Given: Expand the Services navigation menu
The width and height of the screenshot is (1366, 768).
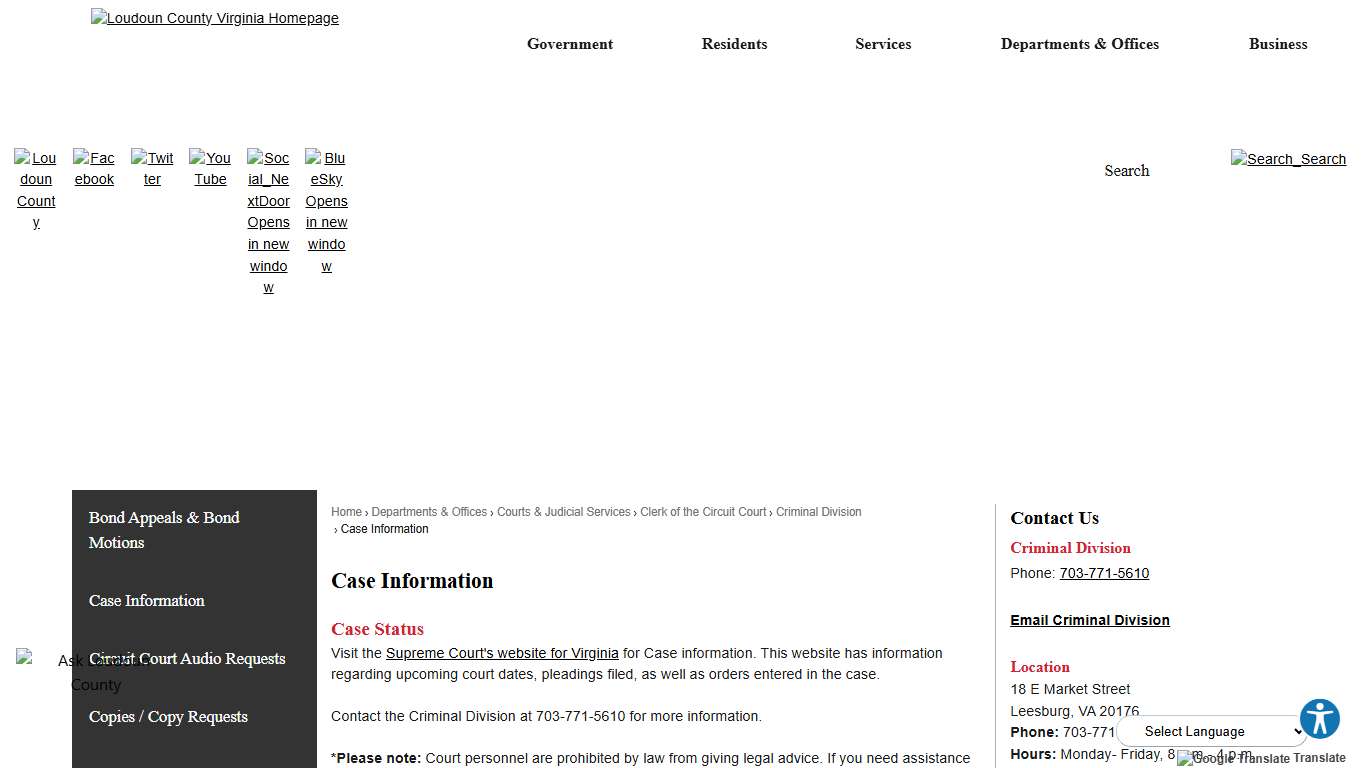Looking at the screenshot, I should click(x=883, y=44).
